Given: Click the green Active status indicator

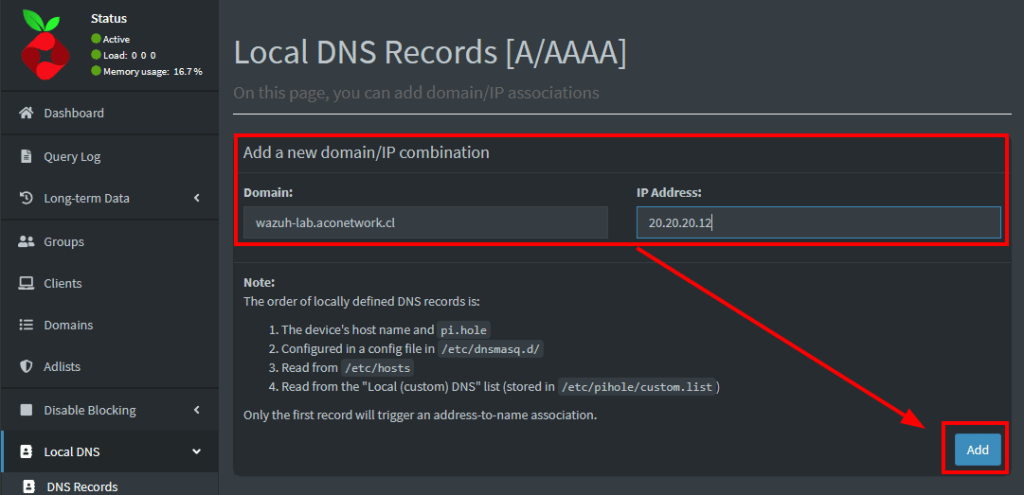Looking at the screenshot, I should [x=96, y=39].
